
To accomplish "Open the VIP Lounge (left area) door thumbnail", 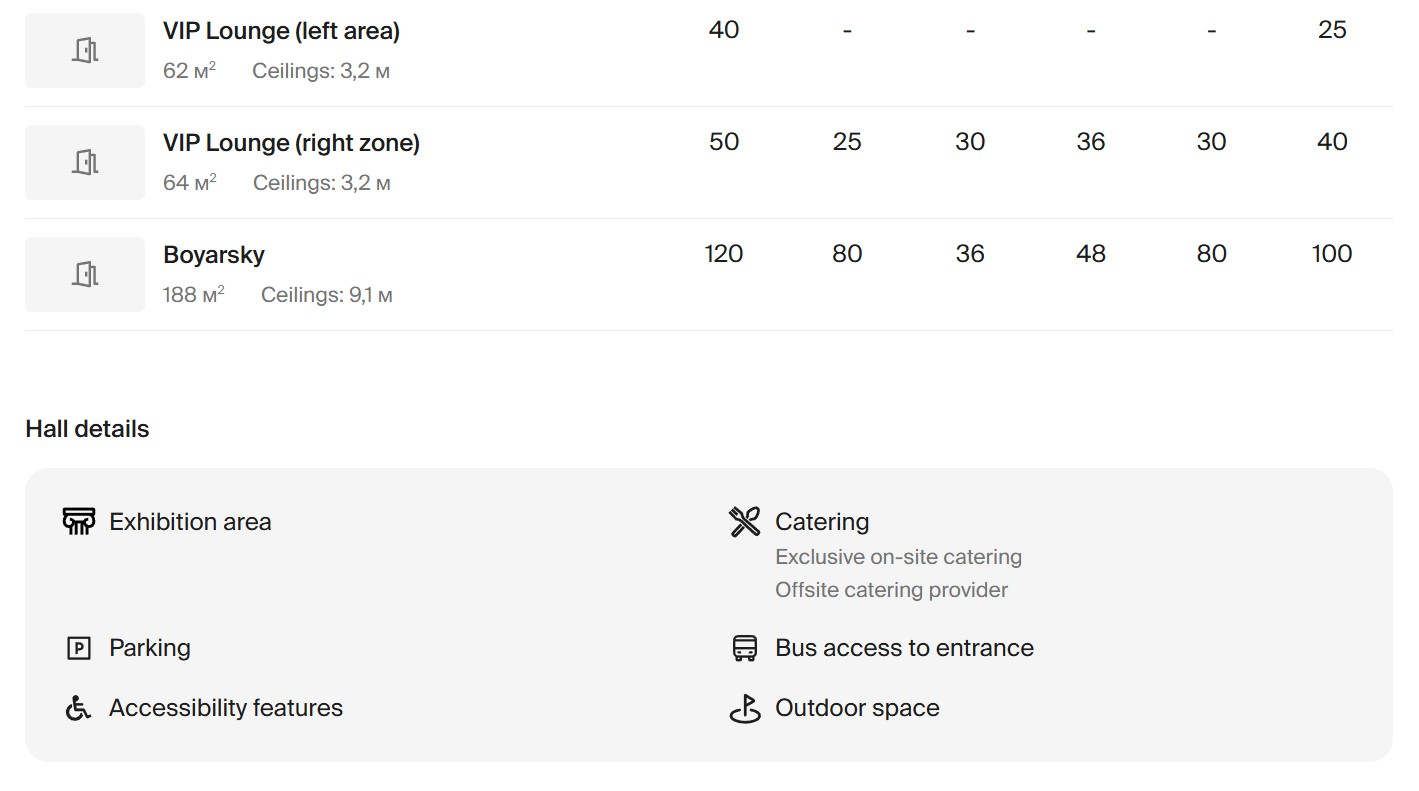I will tap(85, 50).
